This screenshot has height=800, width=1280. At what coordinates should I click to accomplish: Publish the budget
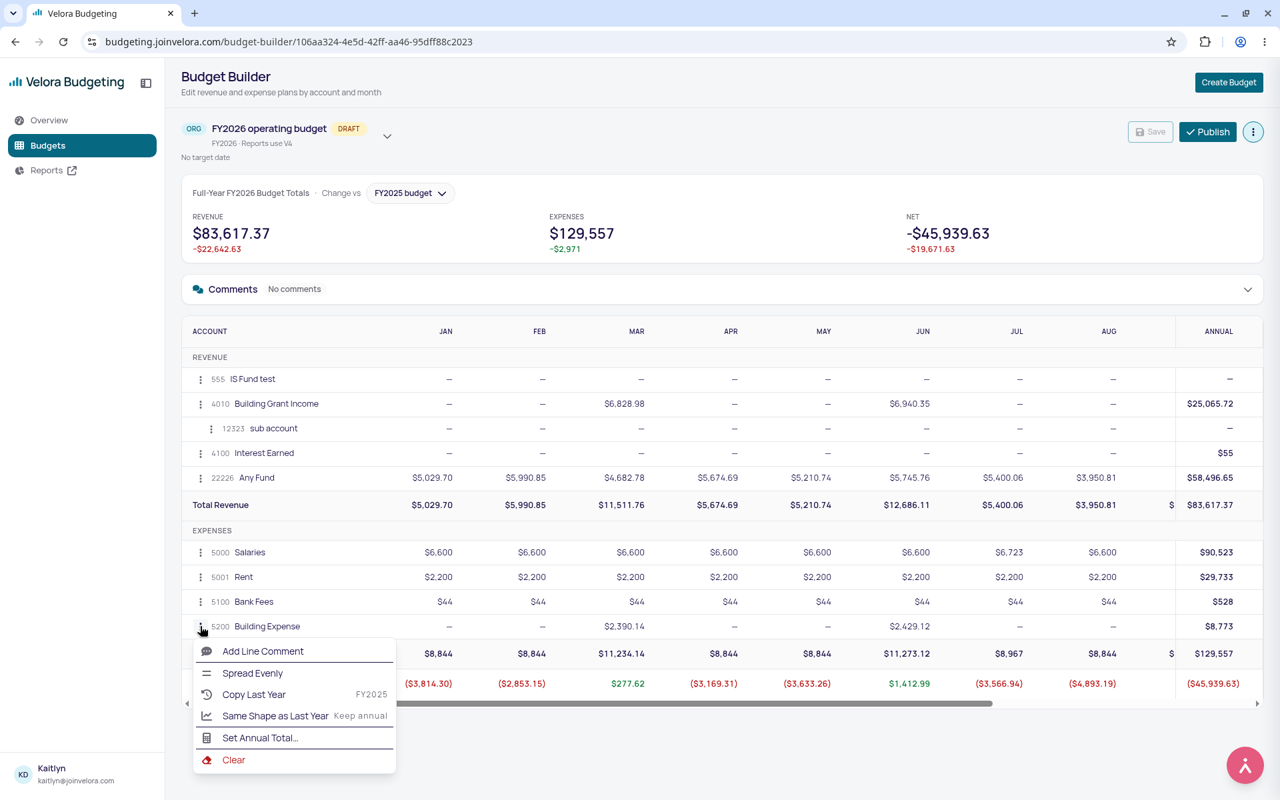tap(1208, 132)
